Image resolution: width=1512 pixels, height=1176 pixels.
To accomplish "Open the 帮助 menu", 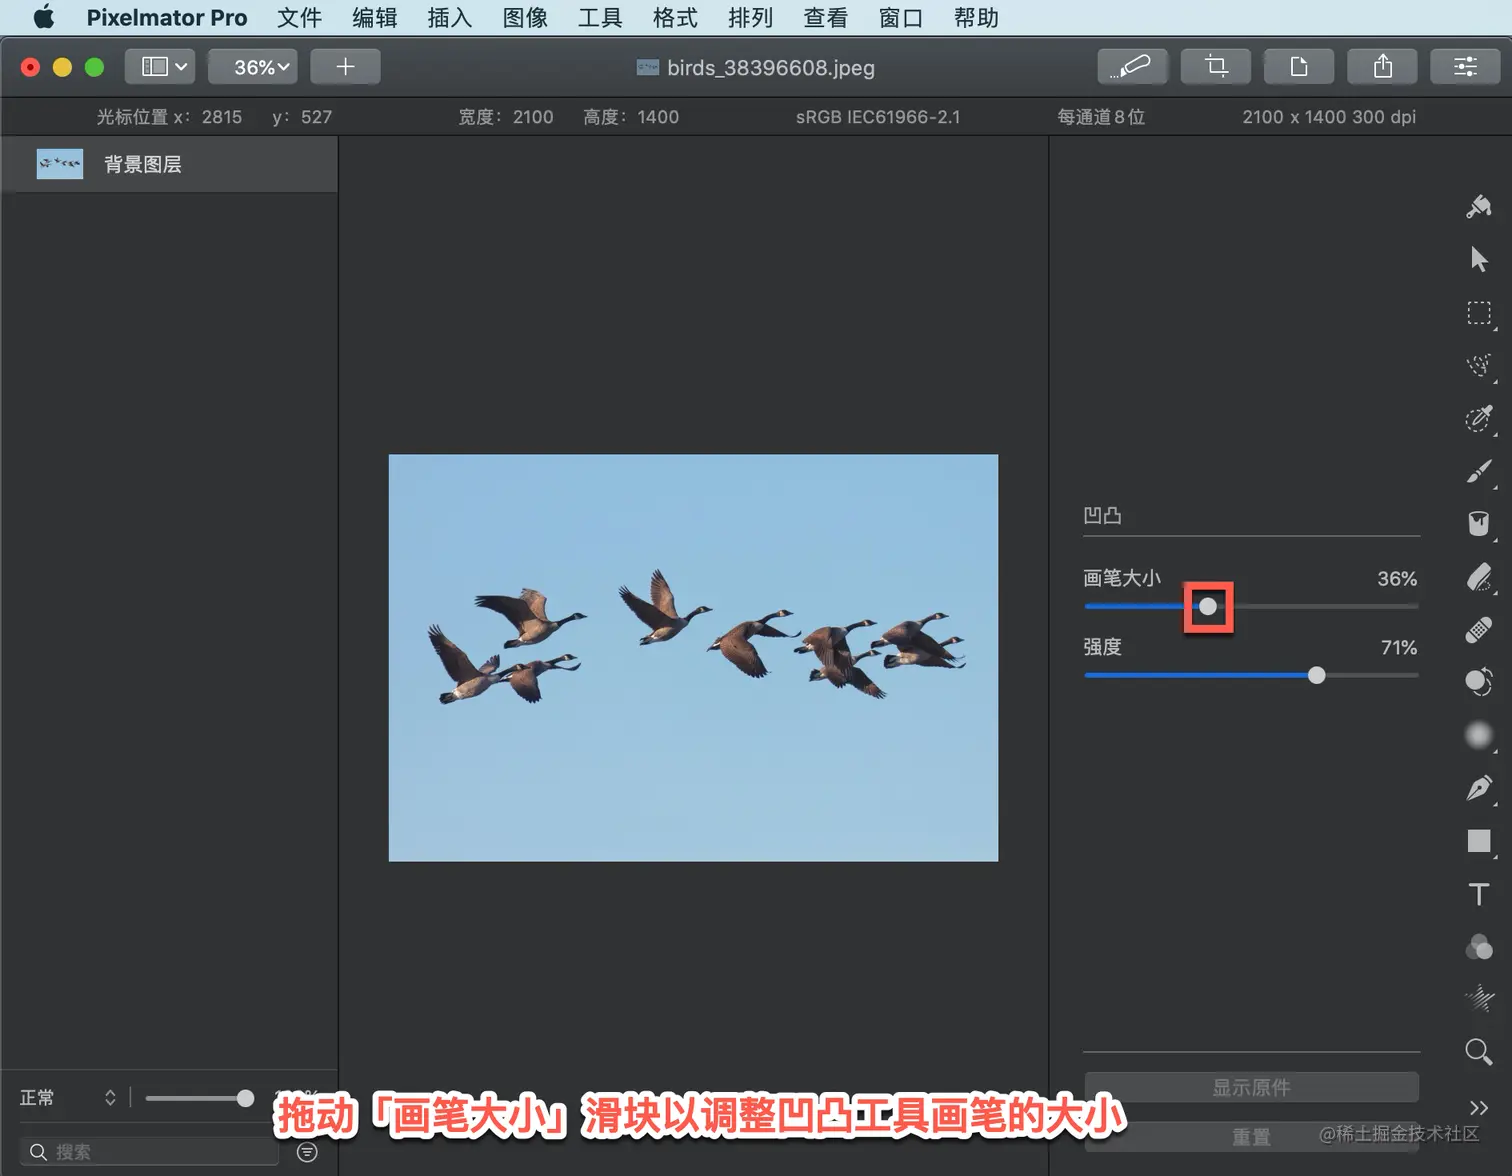I will click(x=976, y=18).
